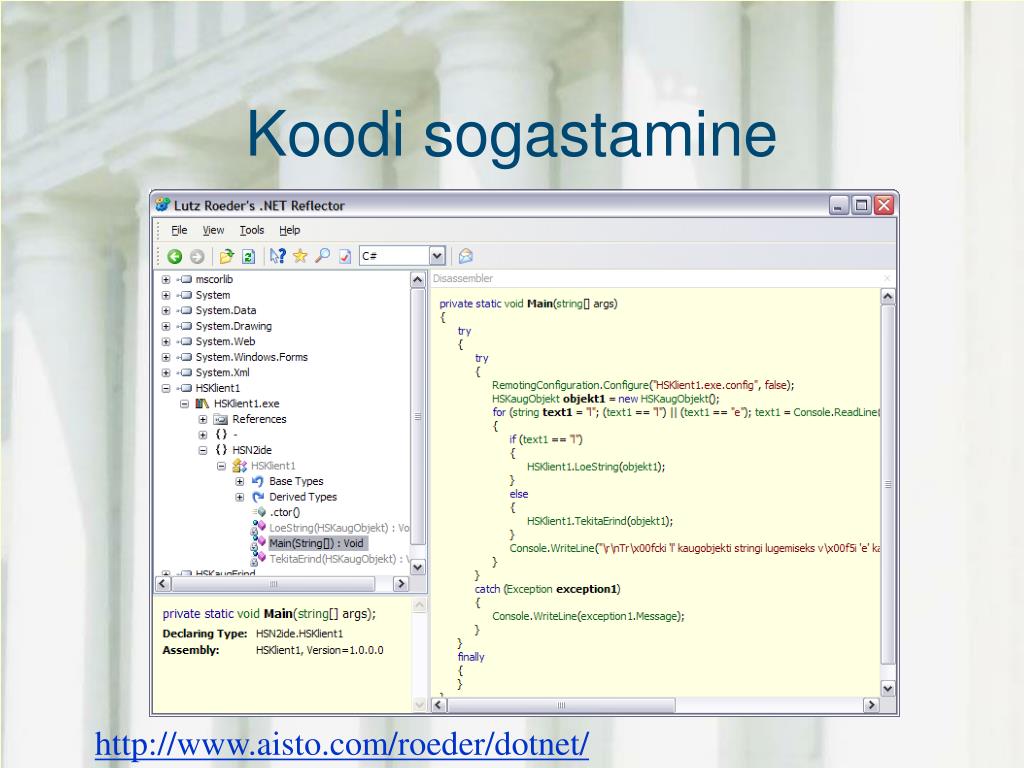The image size is (1024, 768).
Task: Select TekitaErind(HSKaugObjekt) tree item
Action: [x=339, y=559]
